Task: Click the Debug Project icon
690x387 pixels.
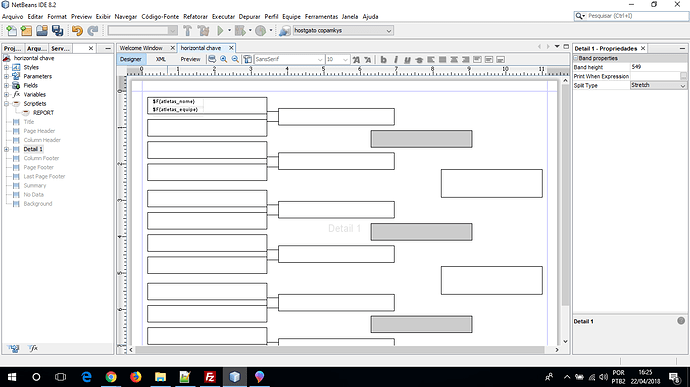Action: pos(240,30)
